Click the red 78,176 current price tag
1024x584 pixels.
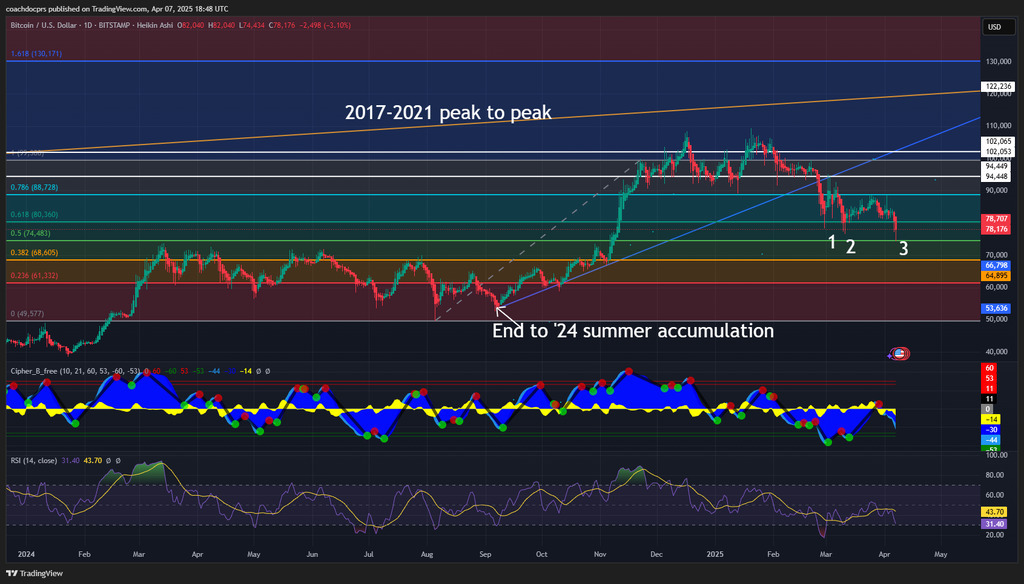point(995,229)
